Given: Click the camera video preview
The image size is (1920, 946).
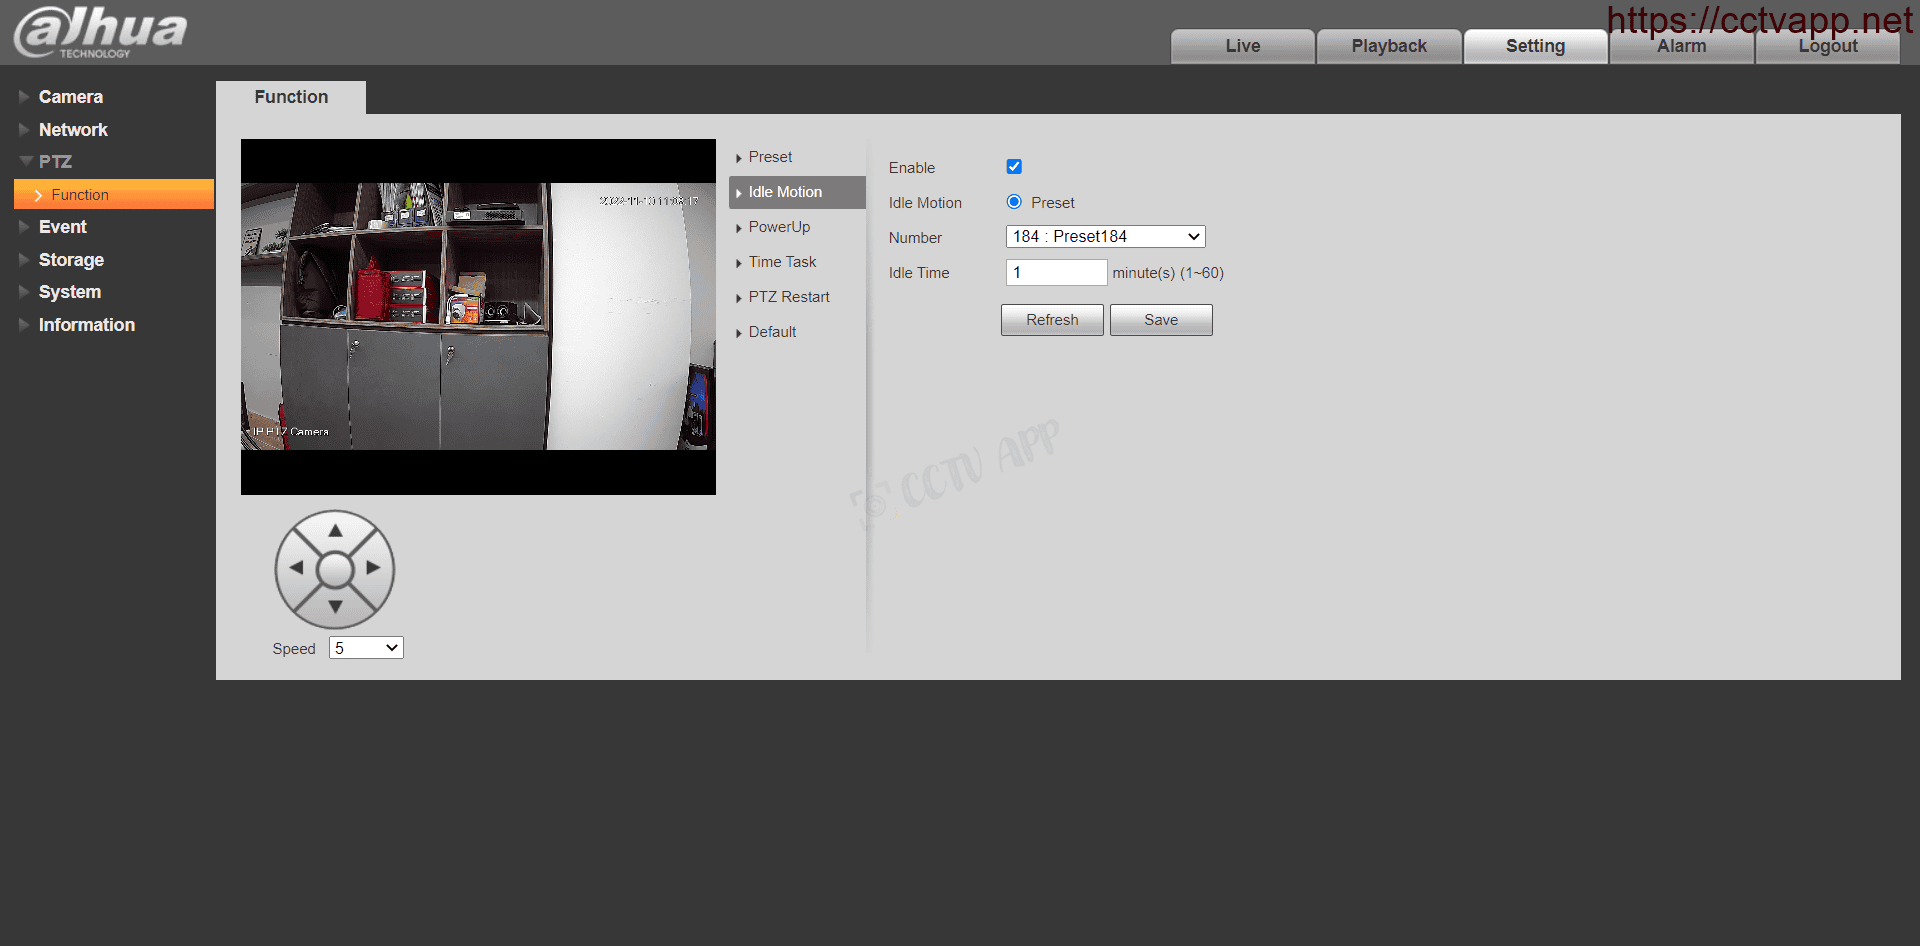Looking at the screenshot, I should 478,317.
